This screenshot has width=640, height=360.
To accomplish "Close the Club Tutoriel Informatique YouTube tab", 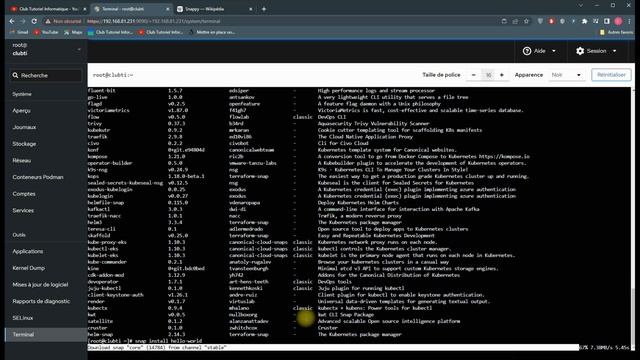I will click(x=84, y=9).
